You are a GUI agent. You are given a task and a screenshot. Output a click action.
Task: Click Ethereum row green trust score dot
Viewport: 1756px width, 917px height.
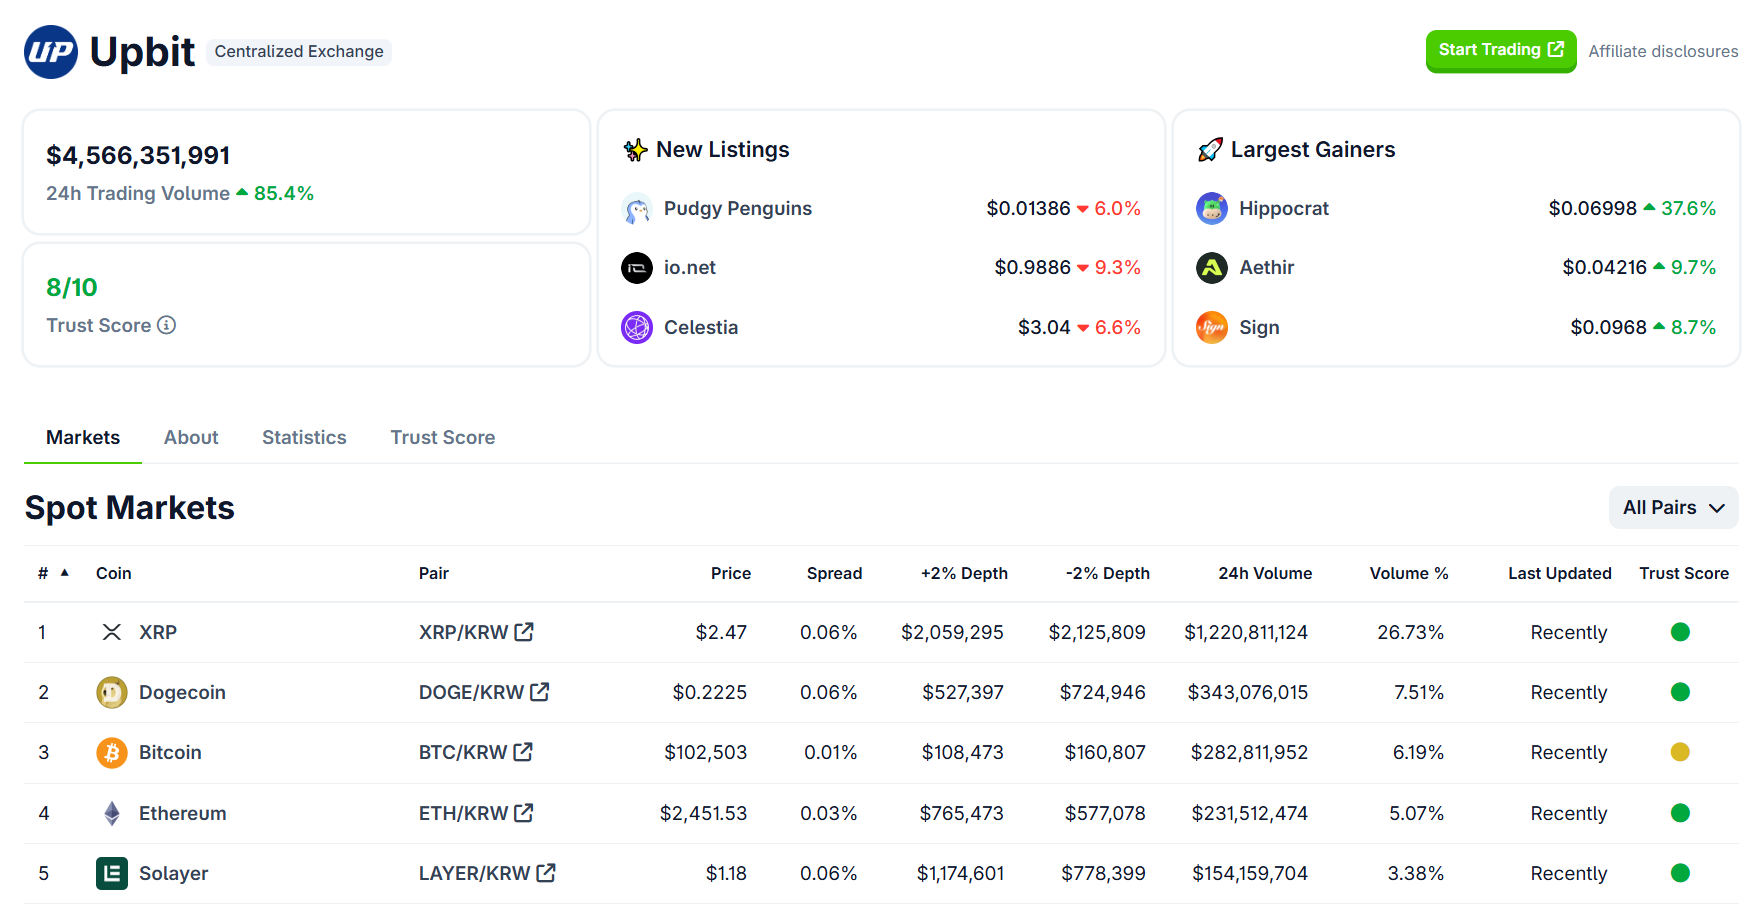point(1680,813)
